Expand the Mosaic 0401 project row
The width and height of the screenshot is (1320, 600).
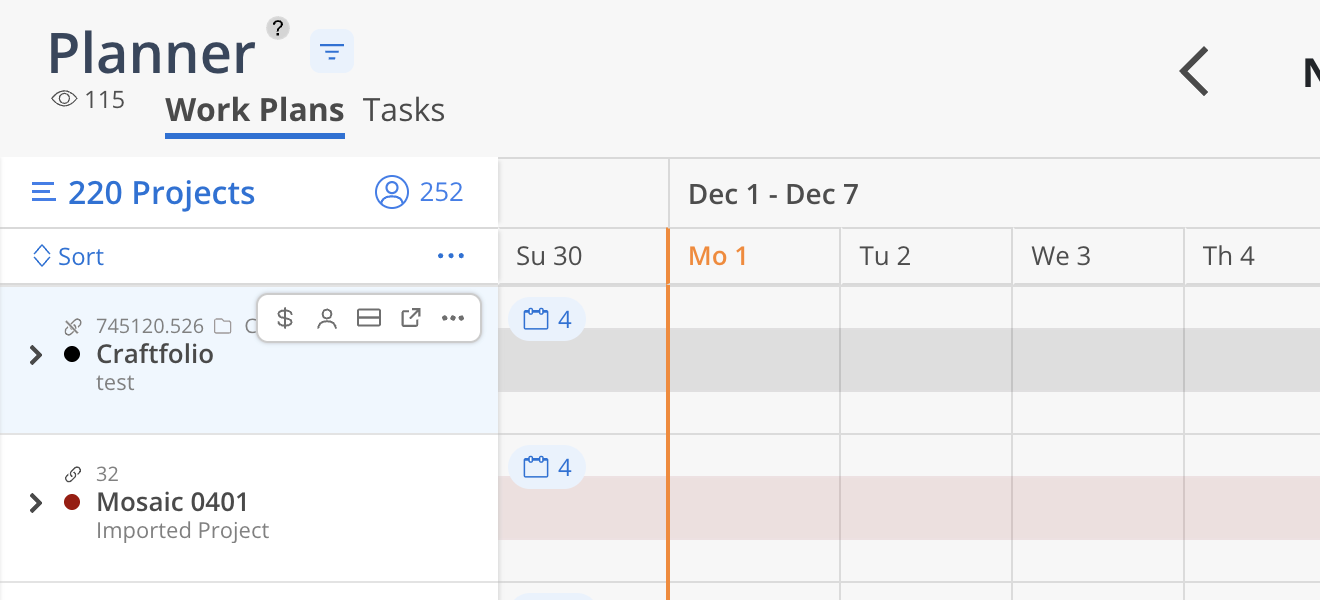36,502
